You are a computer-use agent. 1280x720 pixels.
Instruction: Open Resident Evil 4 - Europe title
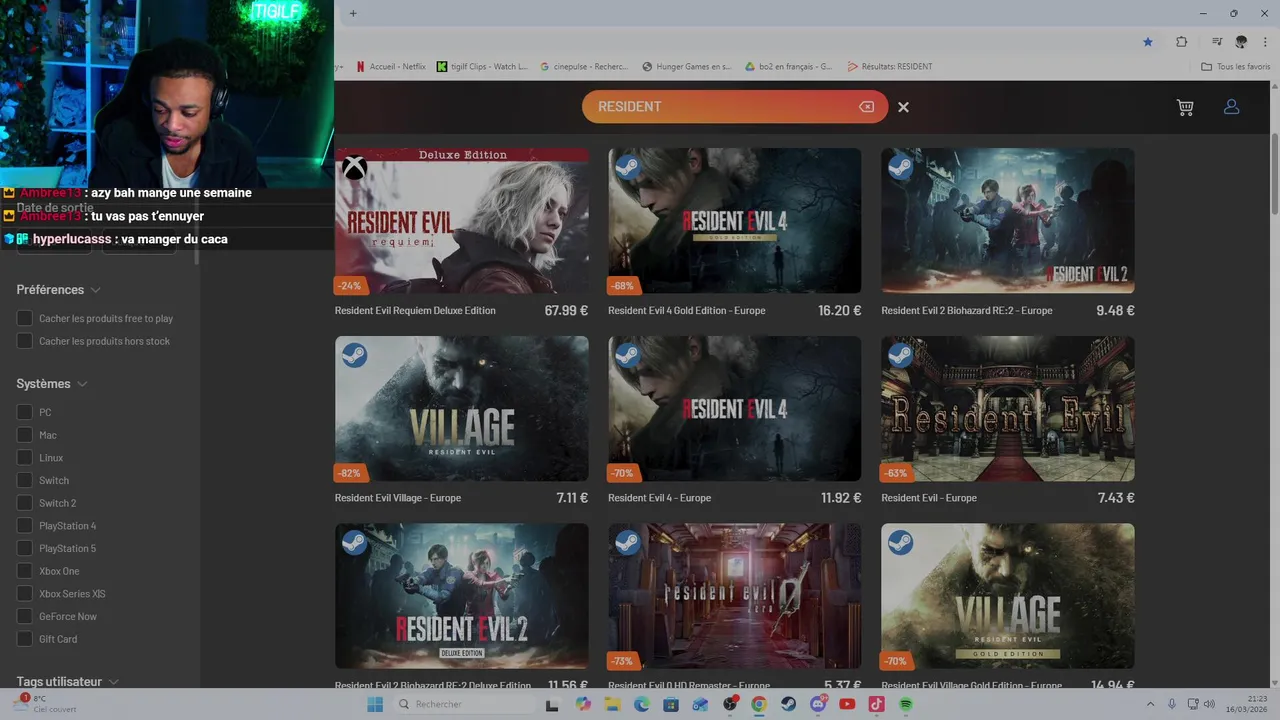pyautogui.click(x=659, y=498)
